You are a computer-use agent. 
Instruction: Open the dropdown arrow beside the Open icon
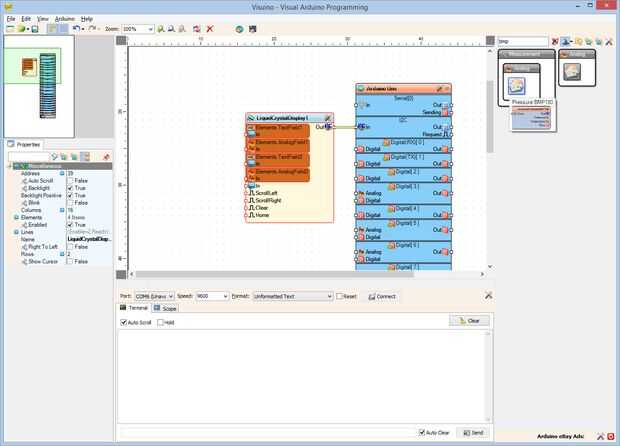[x=28, y=29]
